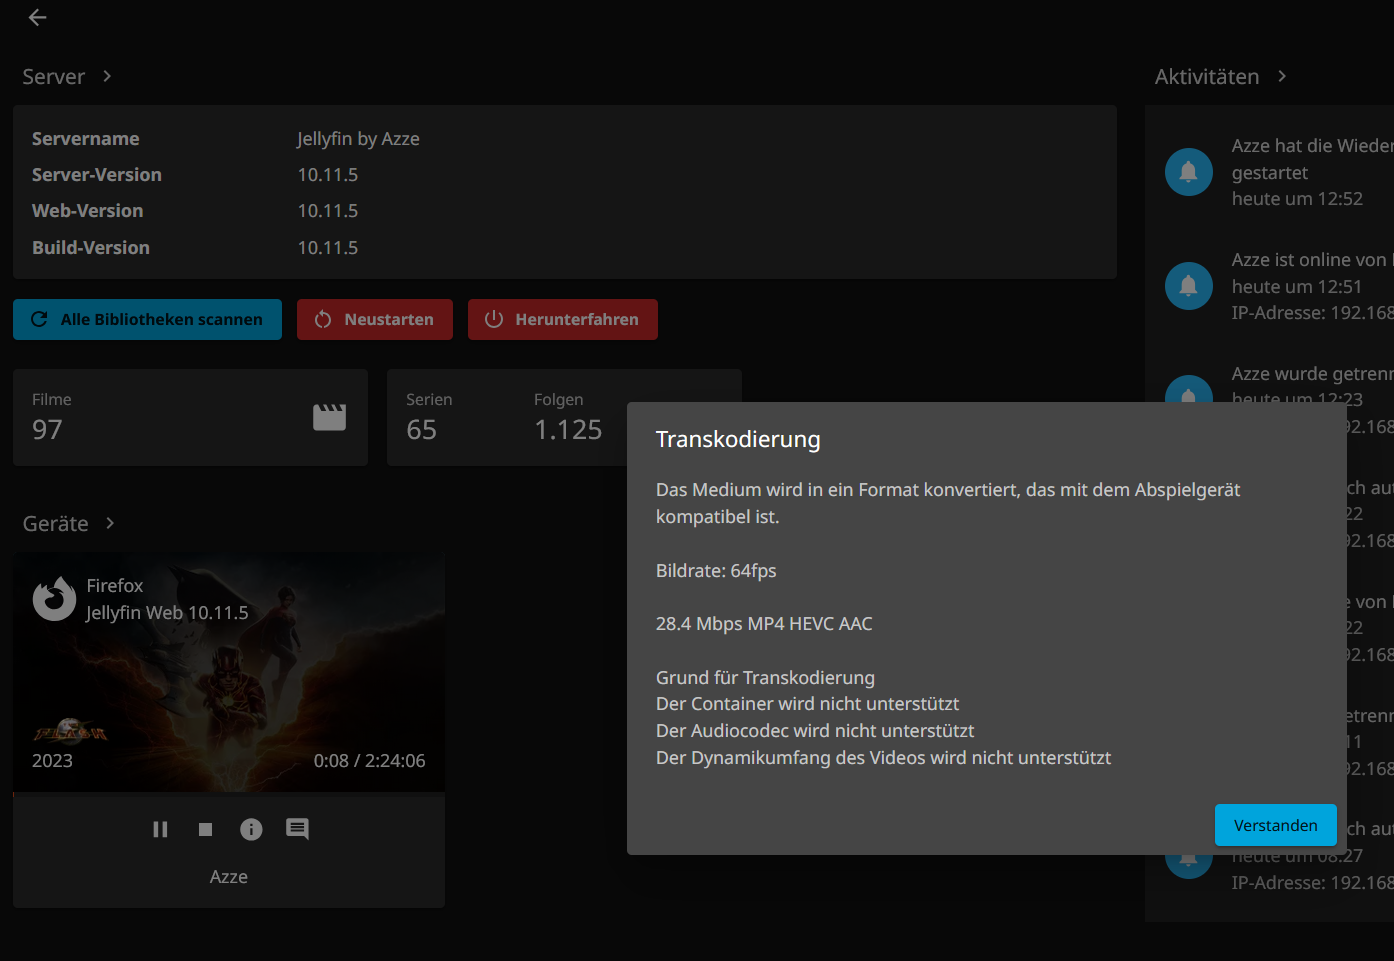Click Jellyfin Web 10.11.5 label
Screen dimensions: 1394x961
(167, 613)
